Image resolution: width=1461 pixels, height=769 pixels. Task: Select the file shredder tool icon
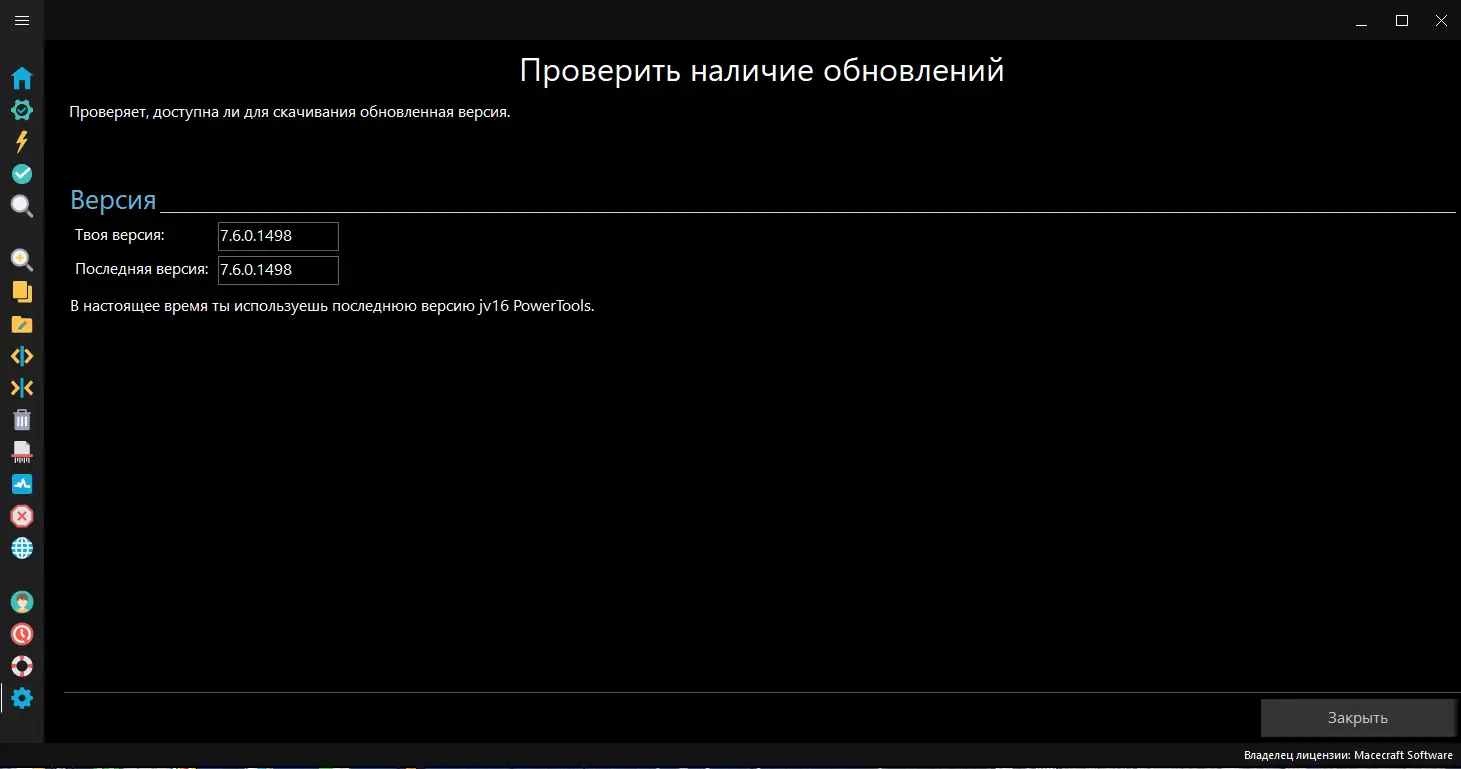click(22, 452)
